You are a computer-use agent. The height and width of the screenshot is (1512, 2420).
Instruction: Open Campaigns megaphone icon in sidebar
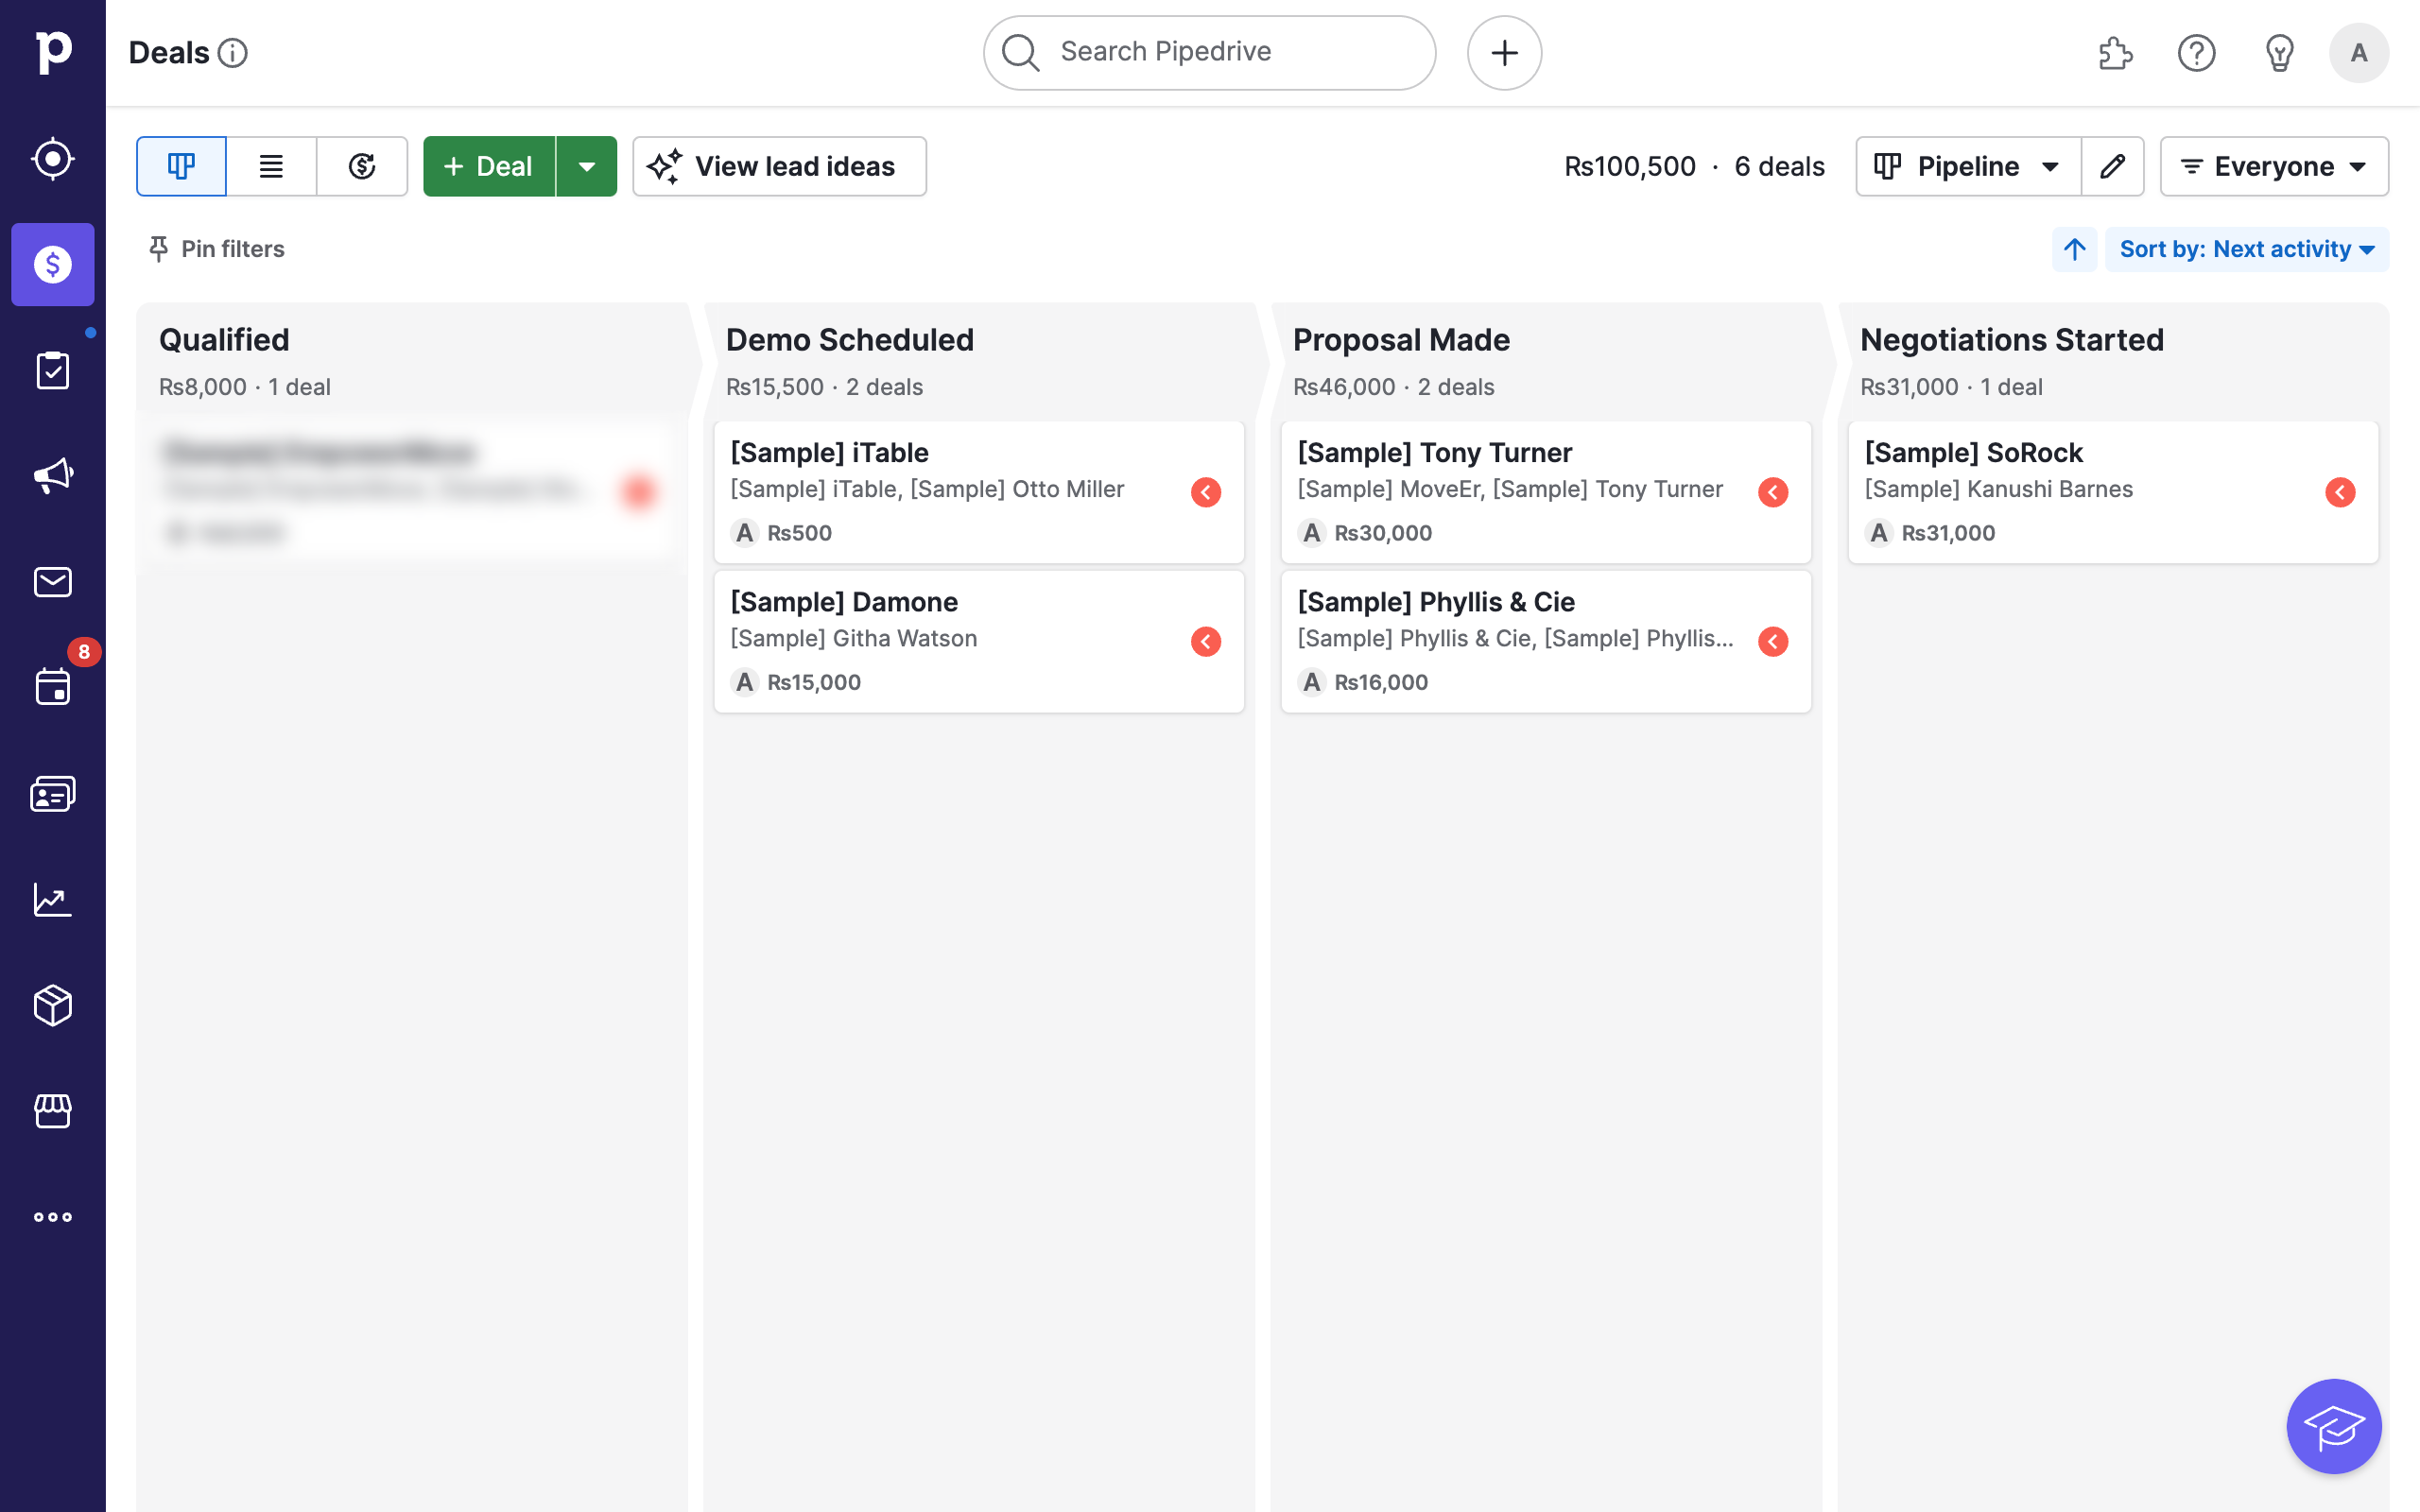(52, 475)
